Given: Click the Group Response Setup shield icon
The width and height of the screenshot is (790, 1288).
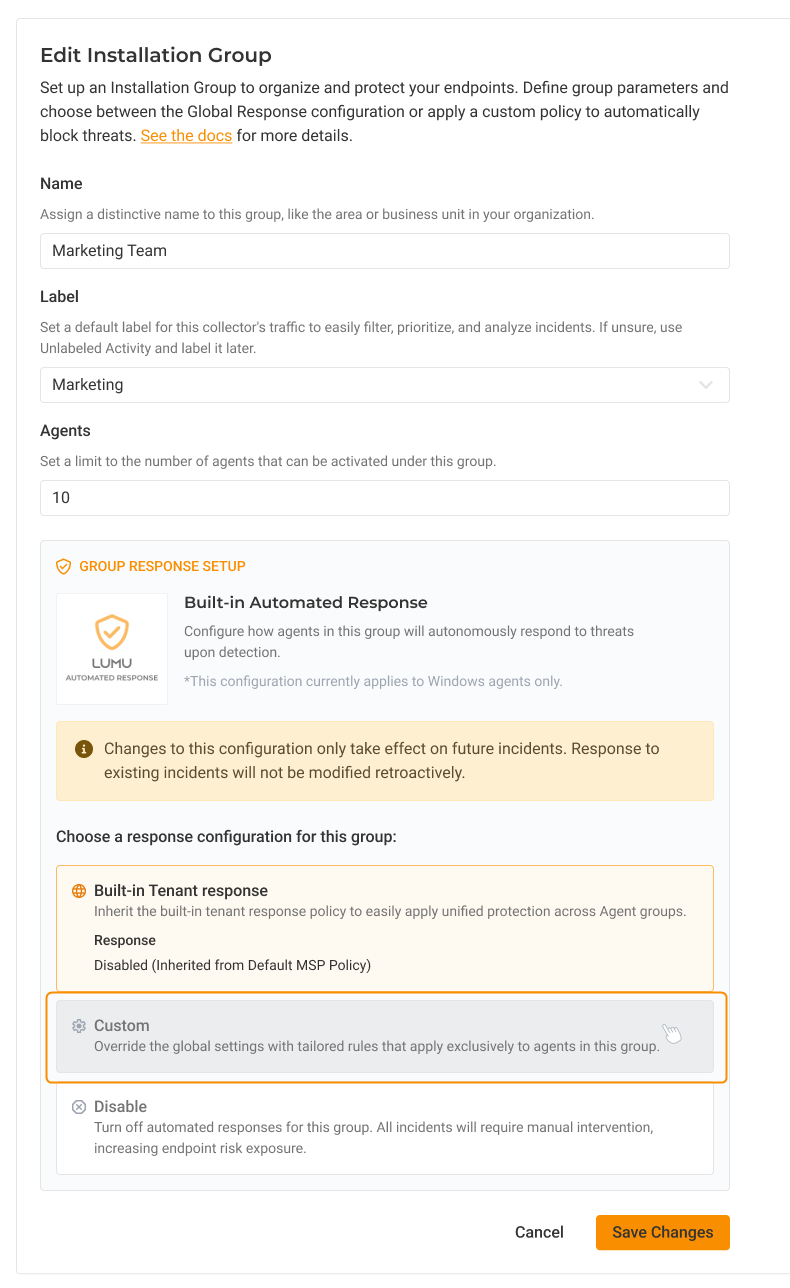Looking at the screenshot, I should [64, 566].
